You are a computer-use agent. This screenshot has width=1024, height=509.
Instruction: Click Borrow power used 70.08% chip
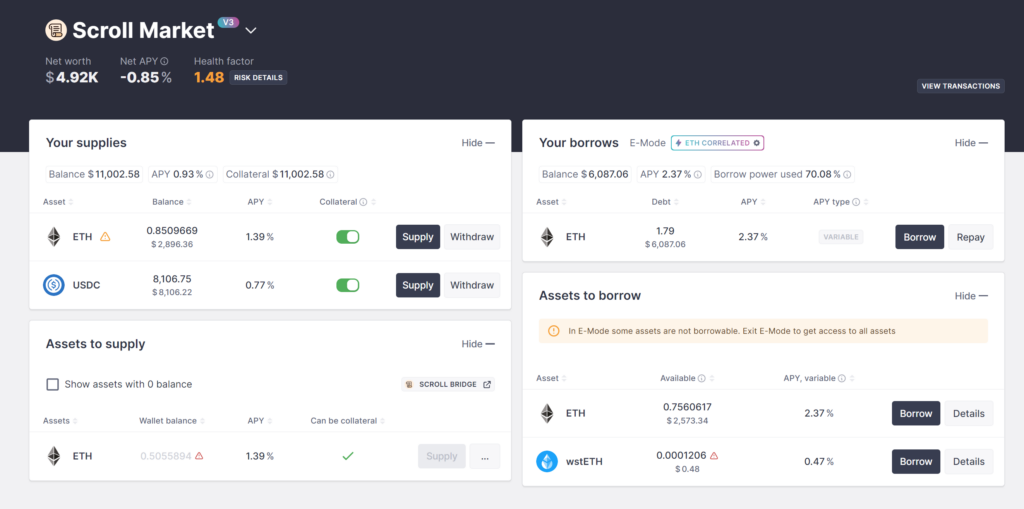[782, 174]
